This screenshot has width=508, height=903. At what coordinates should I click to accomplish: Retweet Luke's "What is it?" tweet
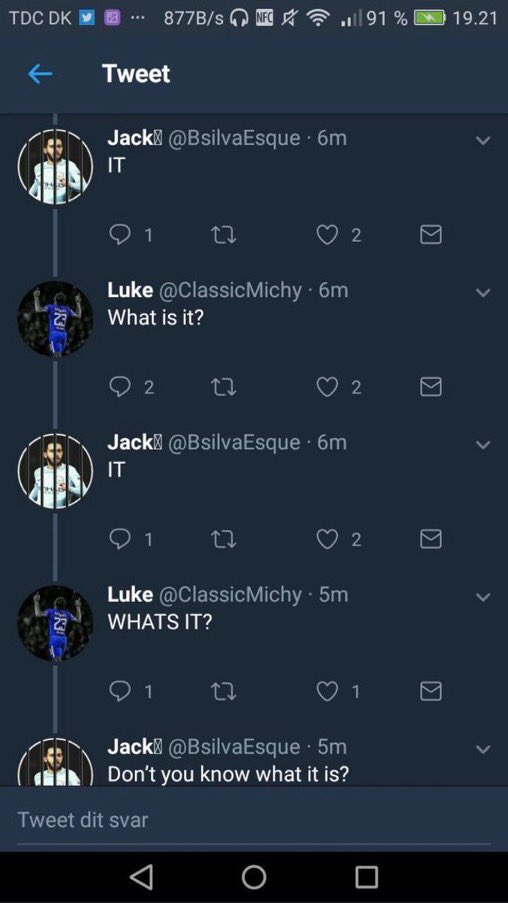[x=224, y=387]
